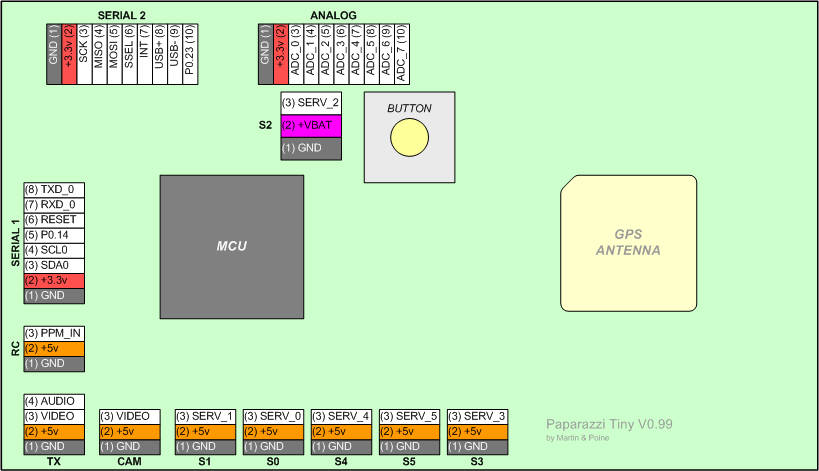Click the SERIAL 2 header label
Screen dimensions: 819x471
pyautogui.click(x=122, y=16)
